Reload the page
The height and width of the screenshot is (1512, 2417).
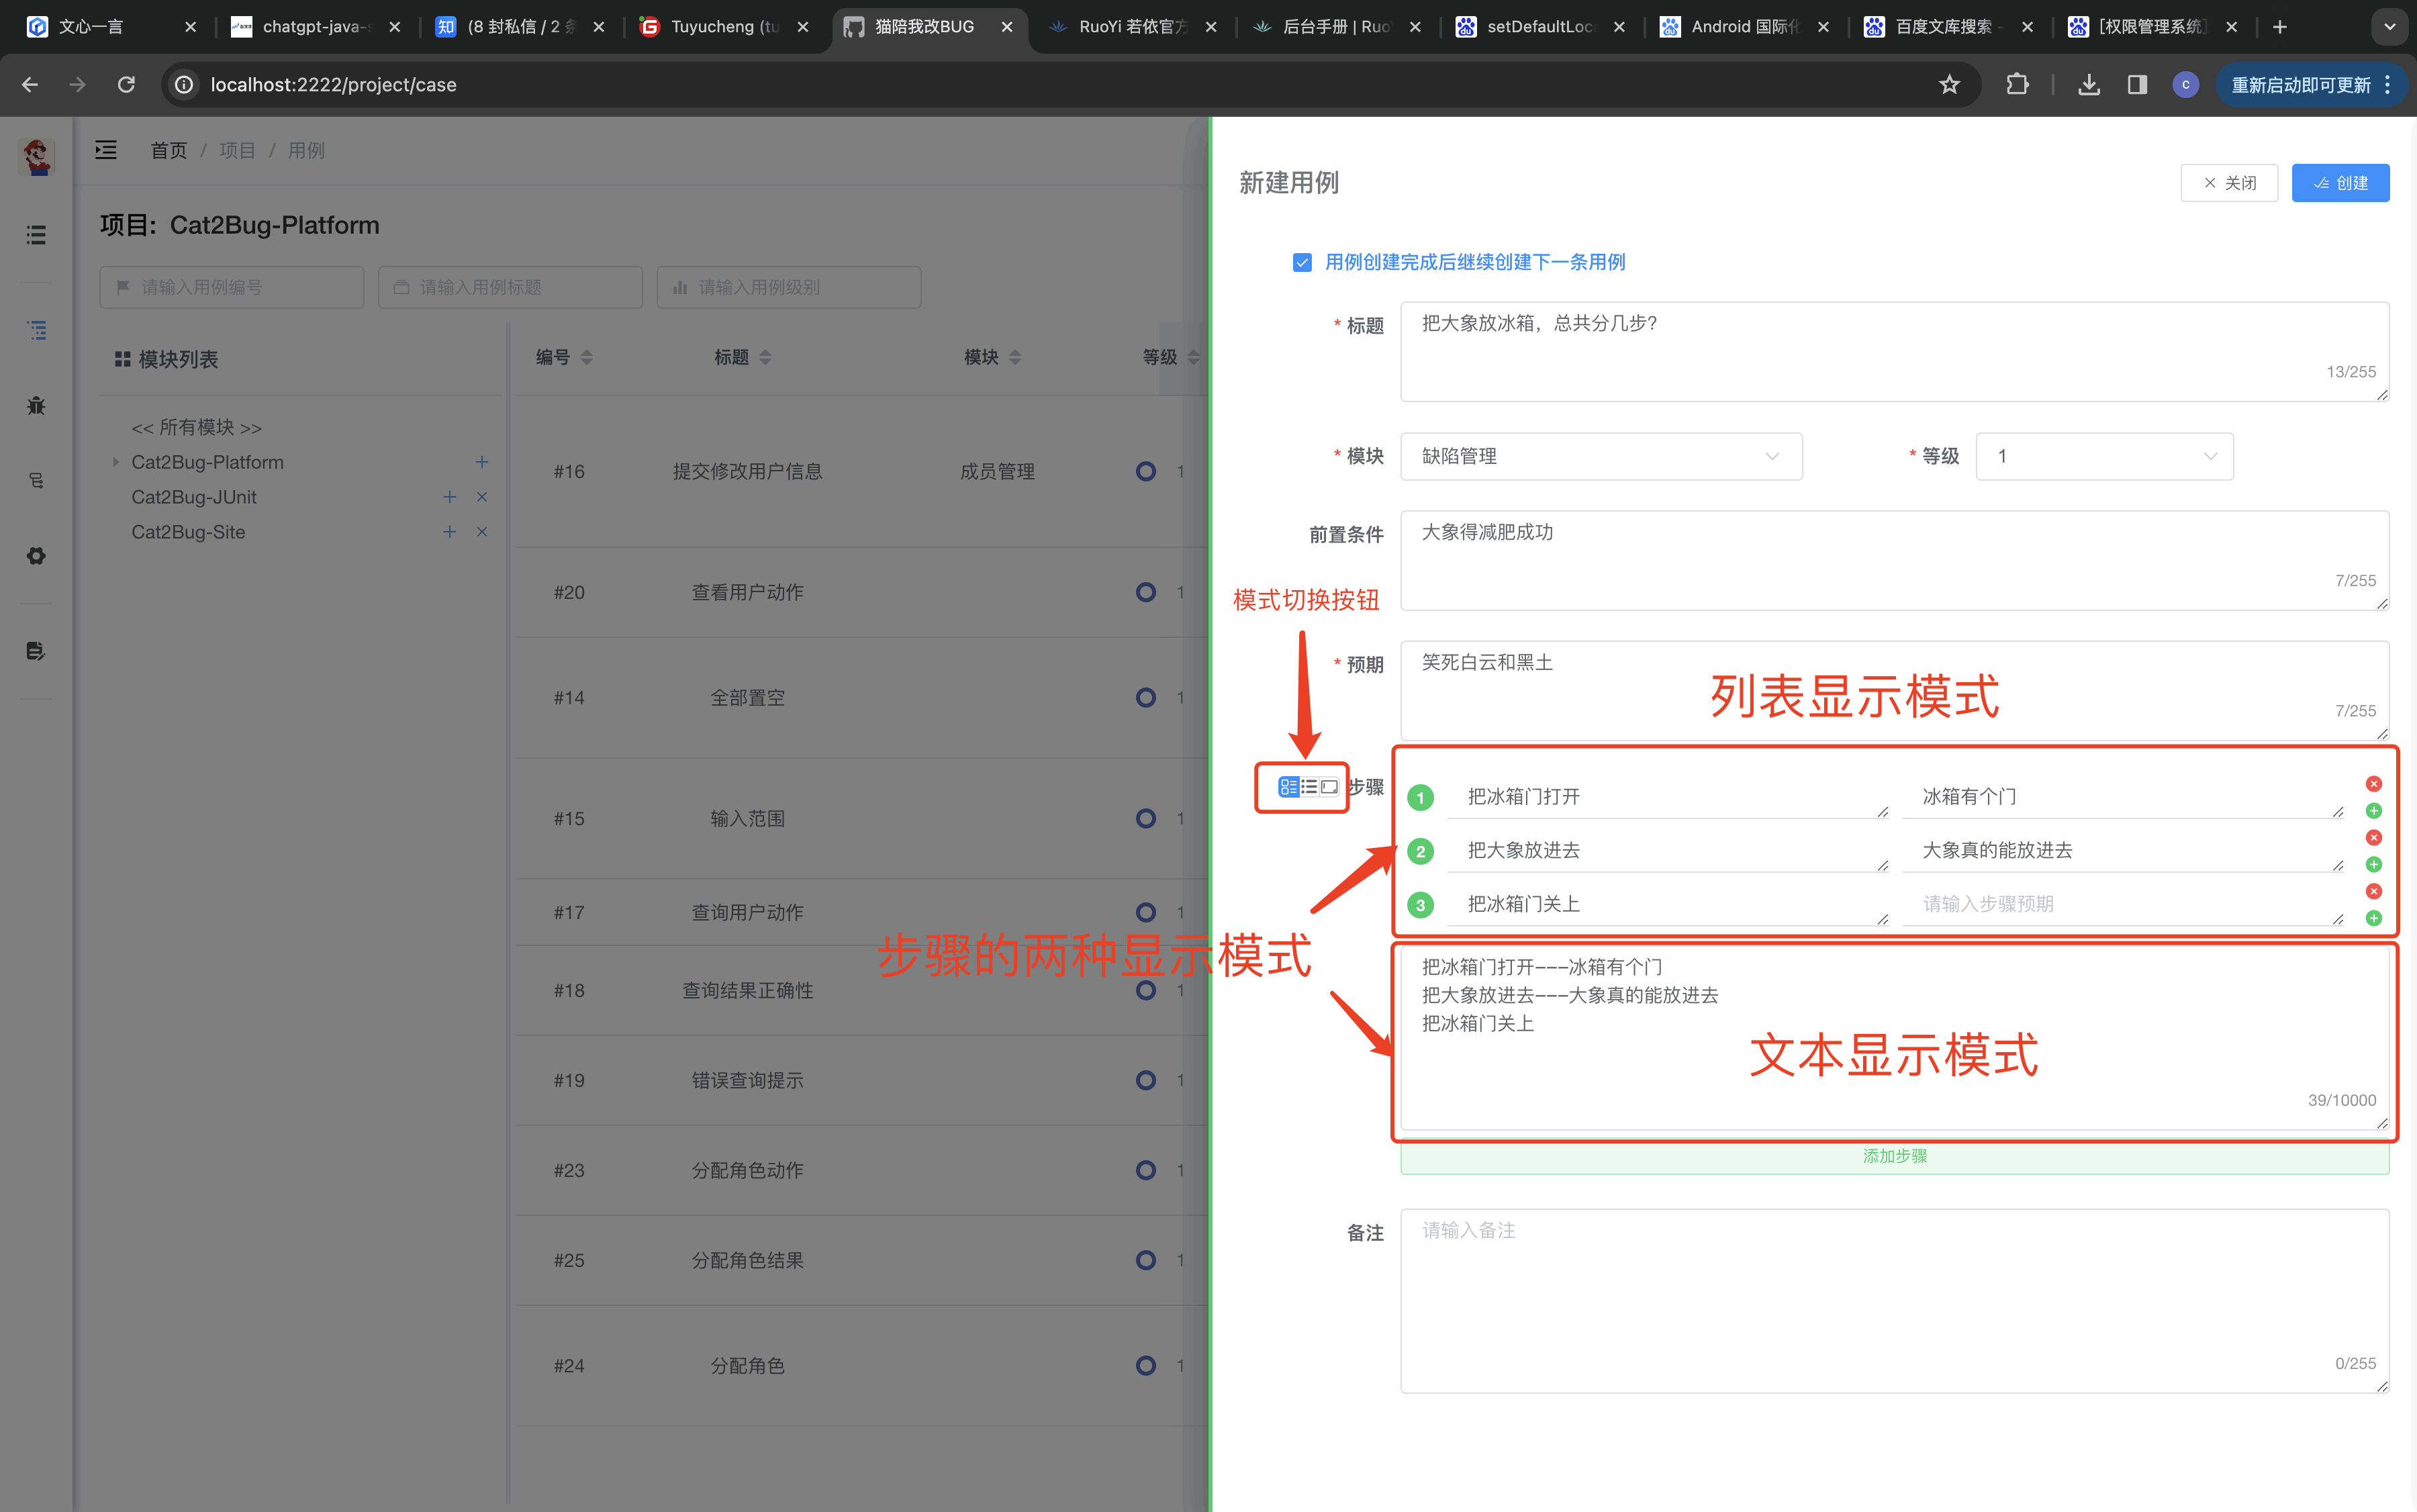pos(126,85)
